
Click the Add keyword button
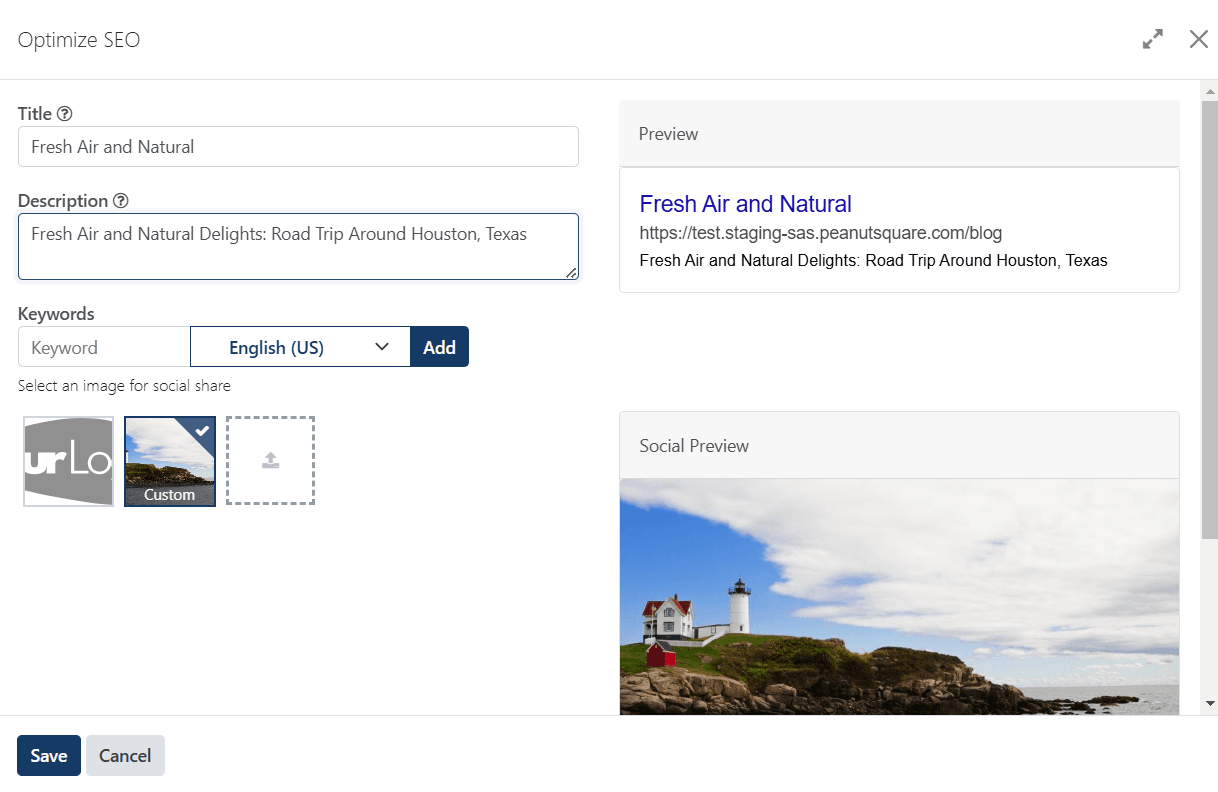click(x=439, y=347)
